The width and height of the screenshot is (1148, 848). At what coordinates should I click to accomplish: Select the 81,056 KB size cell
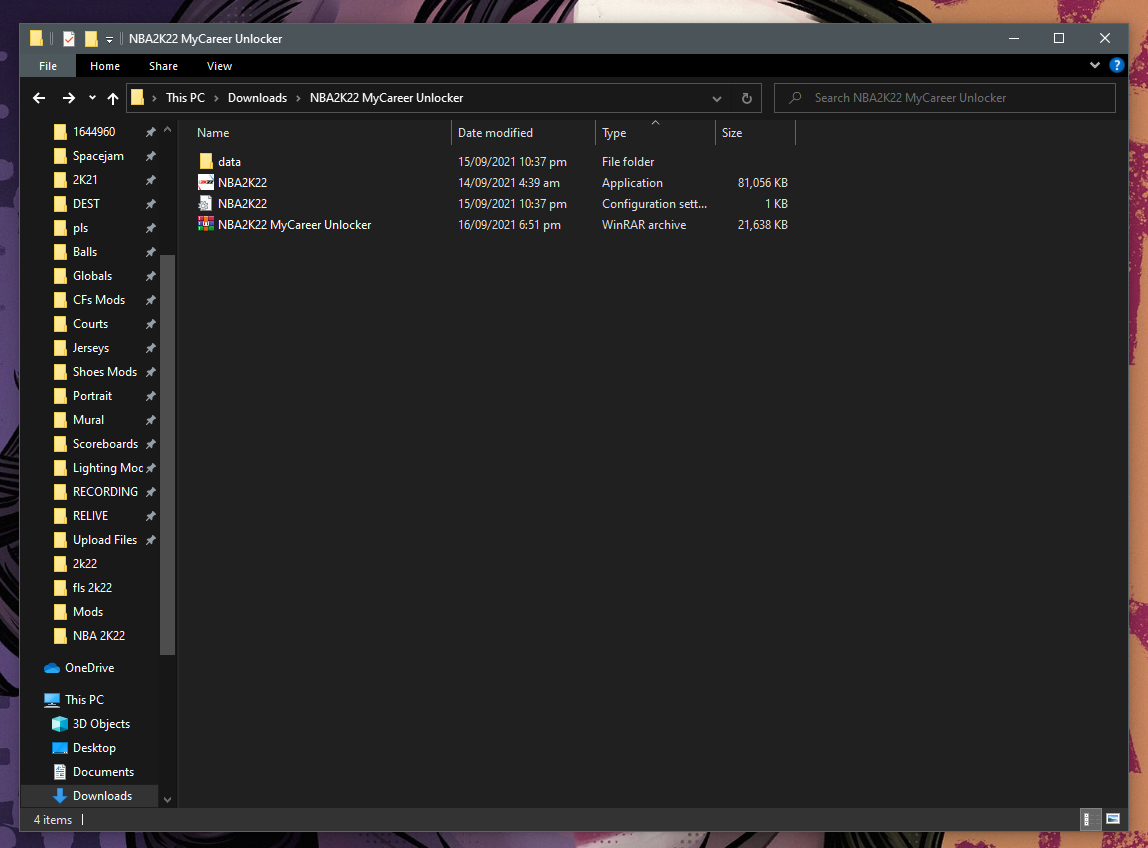[762, 183]
